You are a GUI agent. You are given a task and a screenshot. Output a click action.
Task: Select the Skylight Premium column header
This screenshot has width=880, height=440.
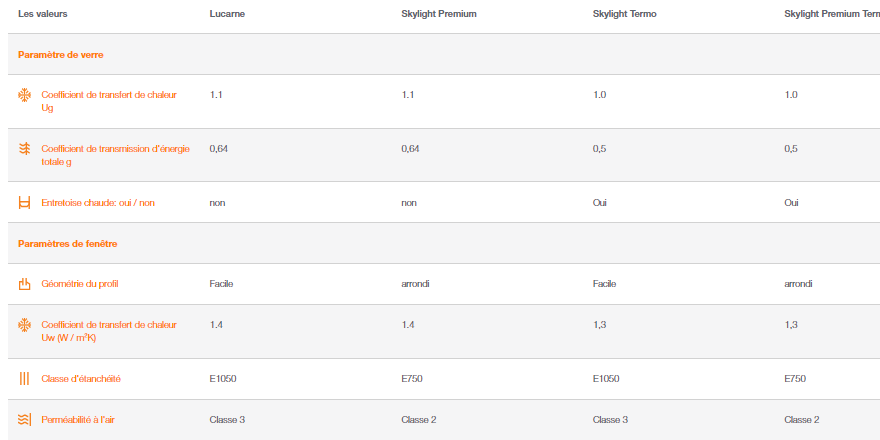[439, 14]
